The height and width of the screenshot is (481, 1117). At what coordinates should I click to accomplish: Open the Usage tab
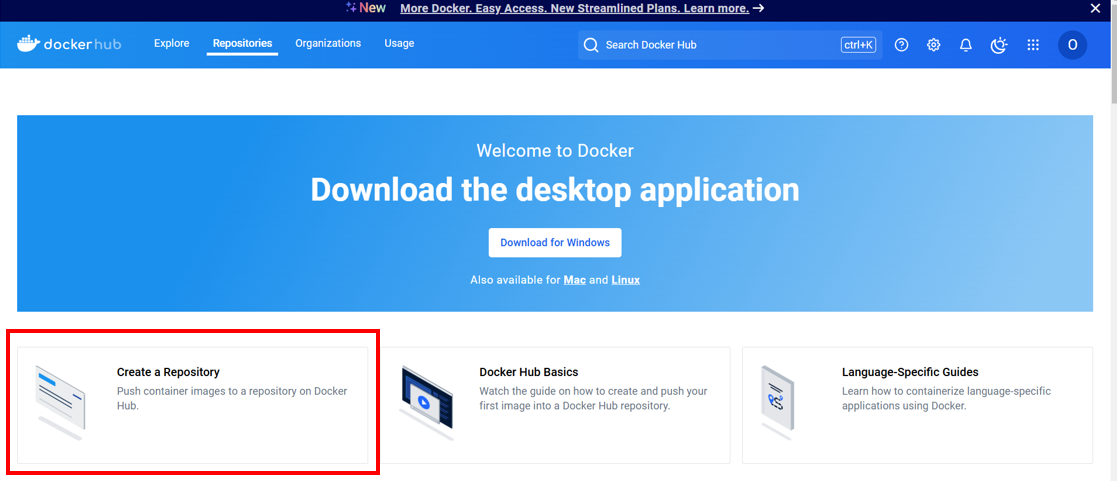click(x=400, y=43)
